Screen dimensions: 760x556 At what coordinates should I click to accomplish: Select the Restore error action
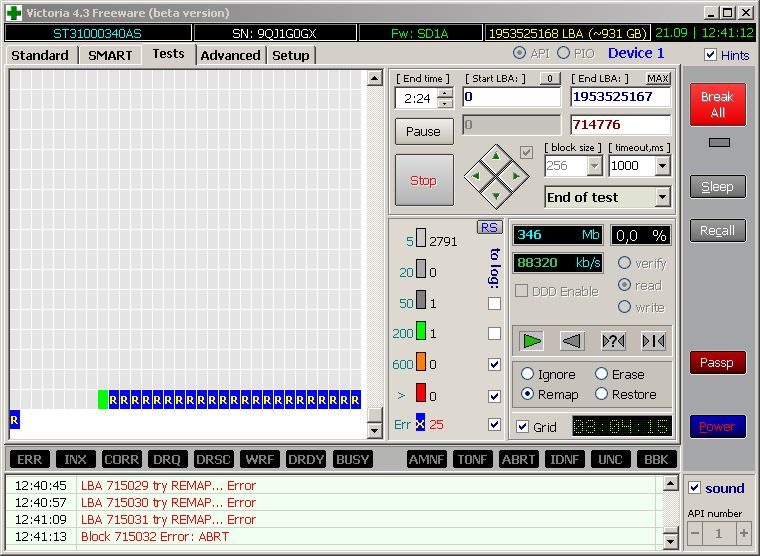tap(601, 394)
